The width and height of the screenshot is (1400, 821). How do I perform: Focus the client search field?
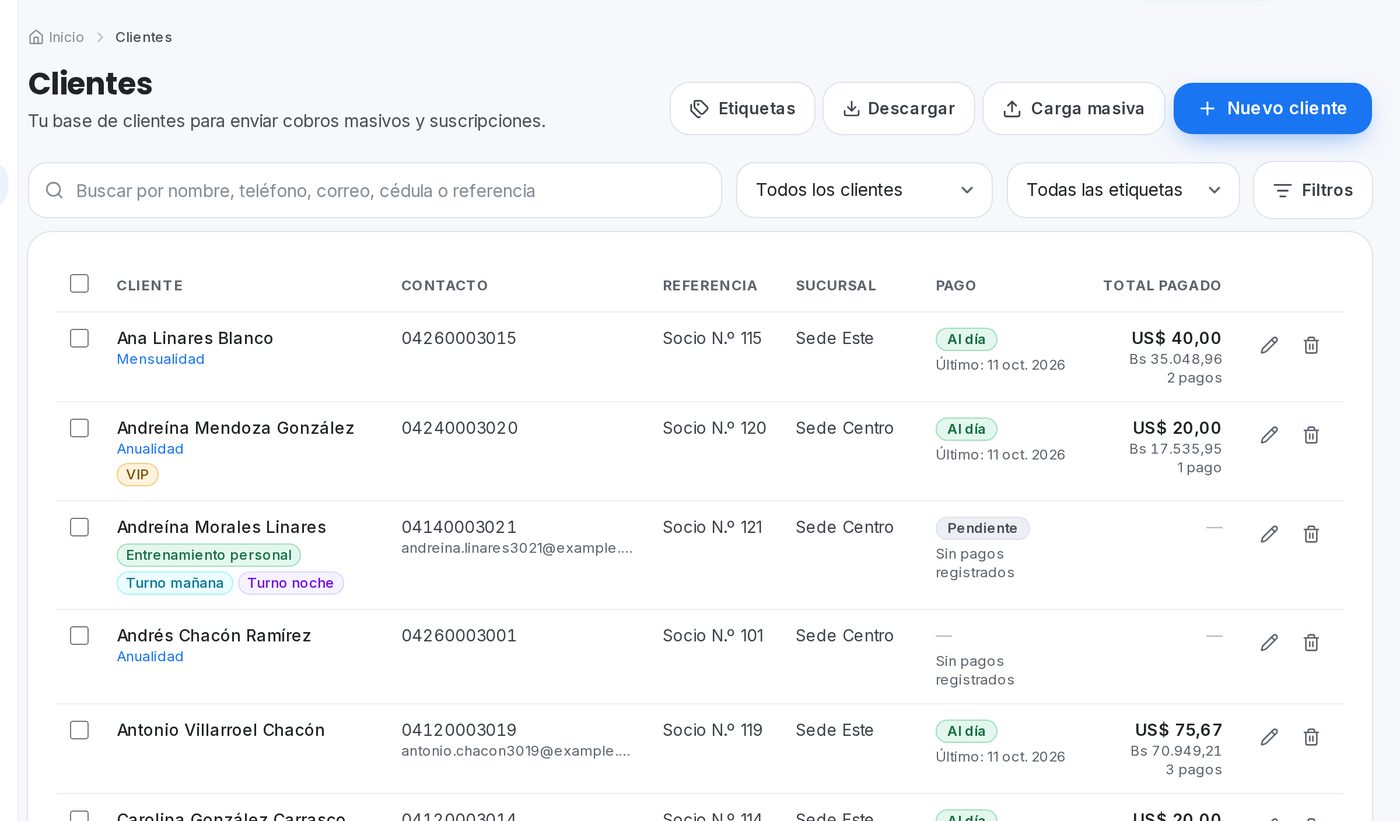point(375,190)
